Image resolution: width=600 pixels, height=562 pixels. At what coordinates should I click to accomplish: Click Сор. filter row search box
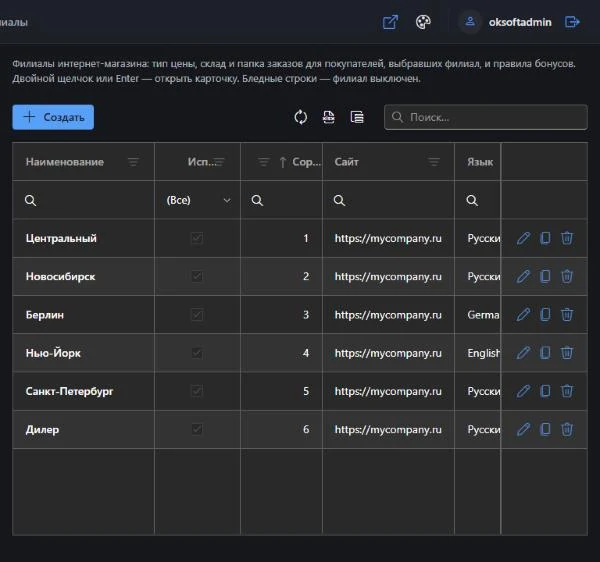[x=282, y=200]
